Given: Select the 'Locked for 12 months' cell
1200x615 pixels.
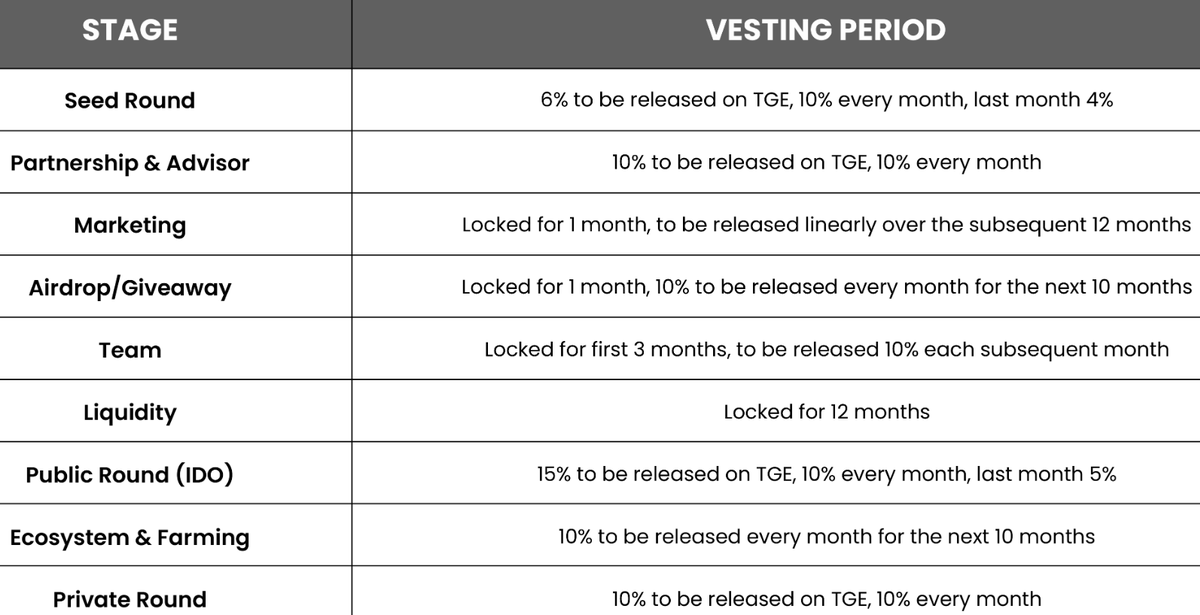Looking at the screenshot, I should click(x=826, y=411).
